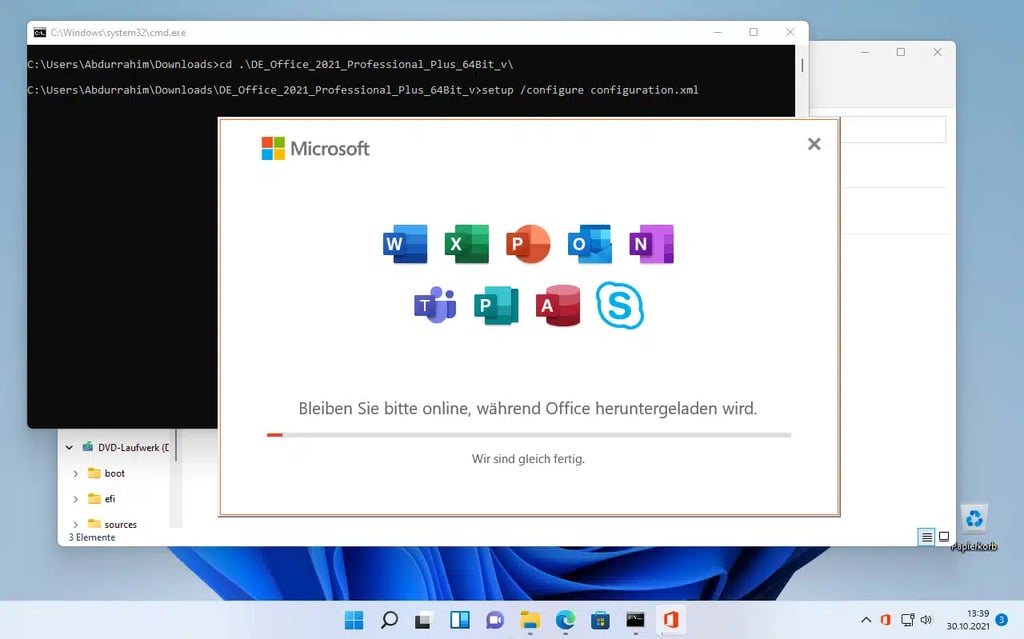Click the 'setup /configure configuration.xml' command text
The height and width of the screenshot is (639, 1024).
click(x=590, y=90)
